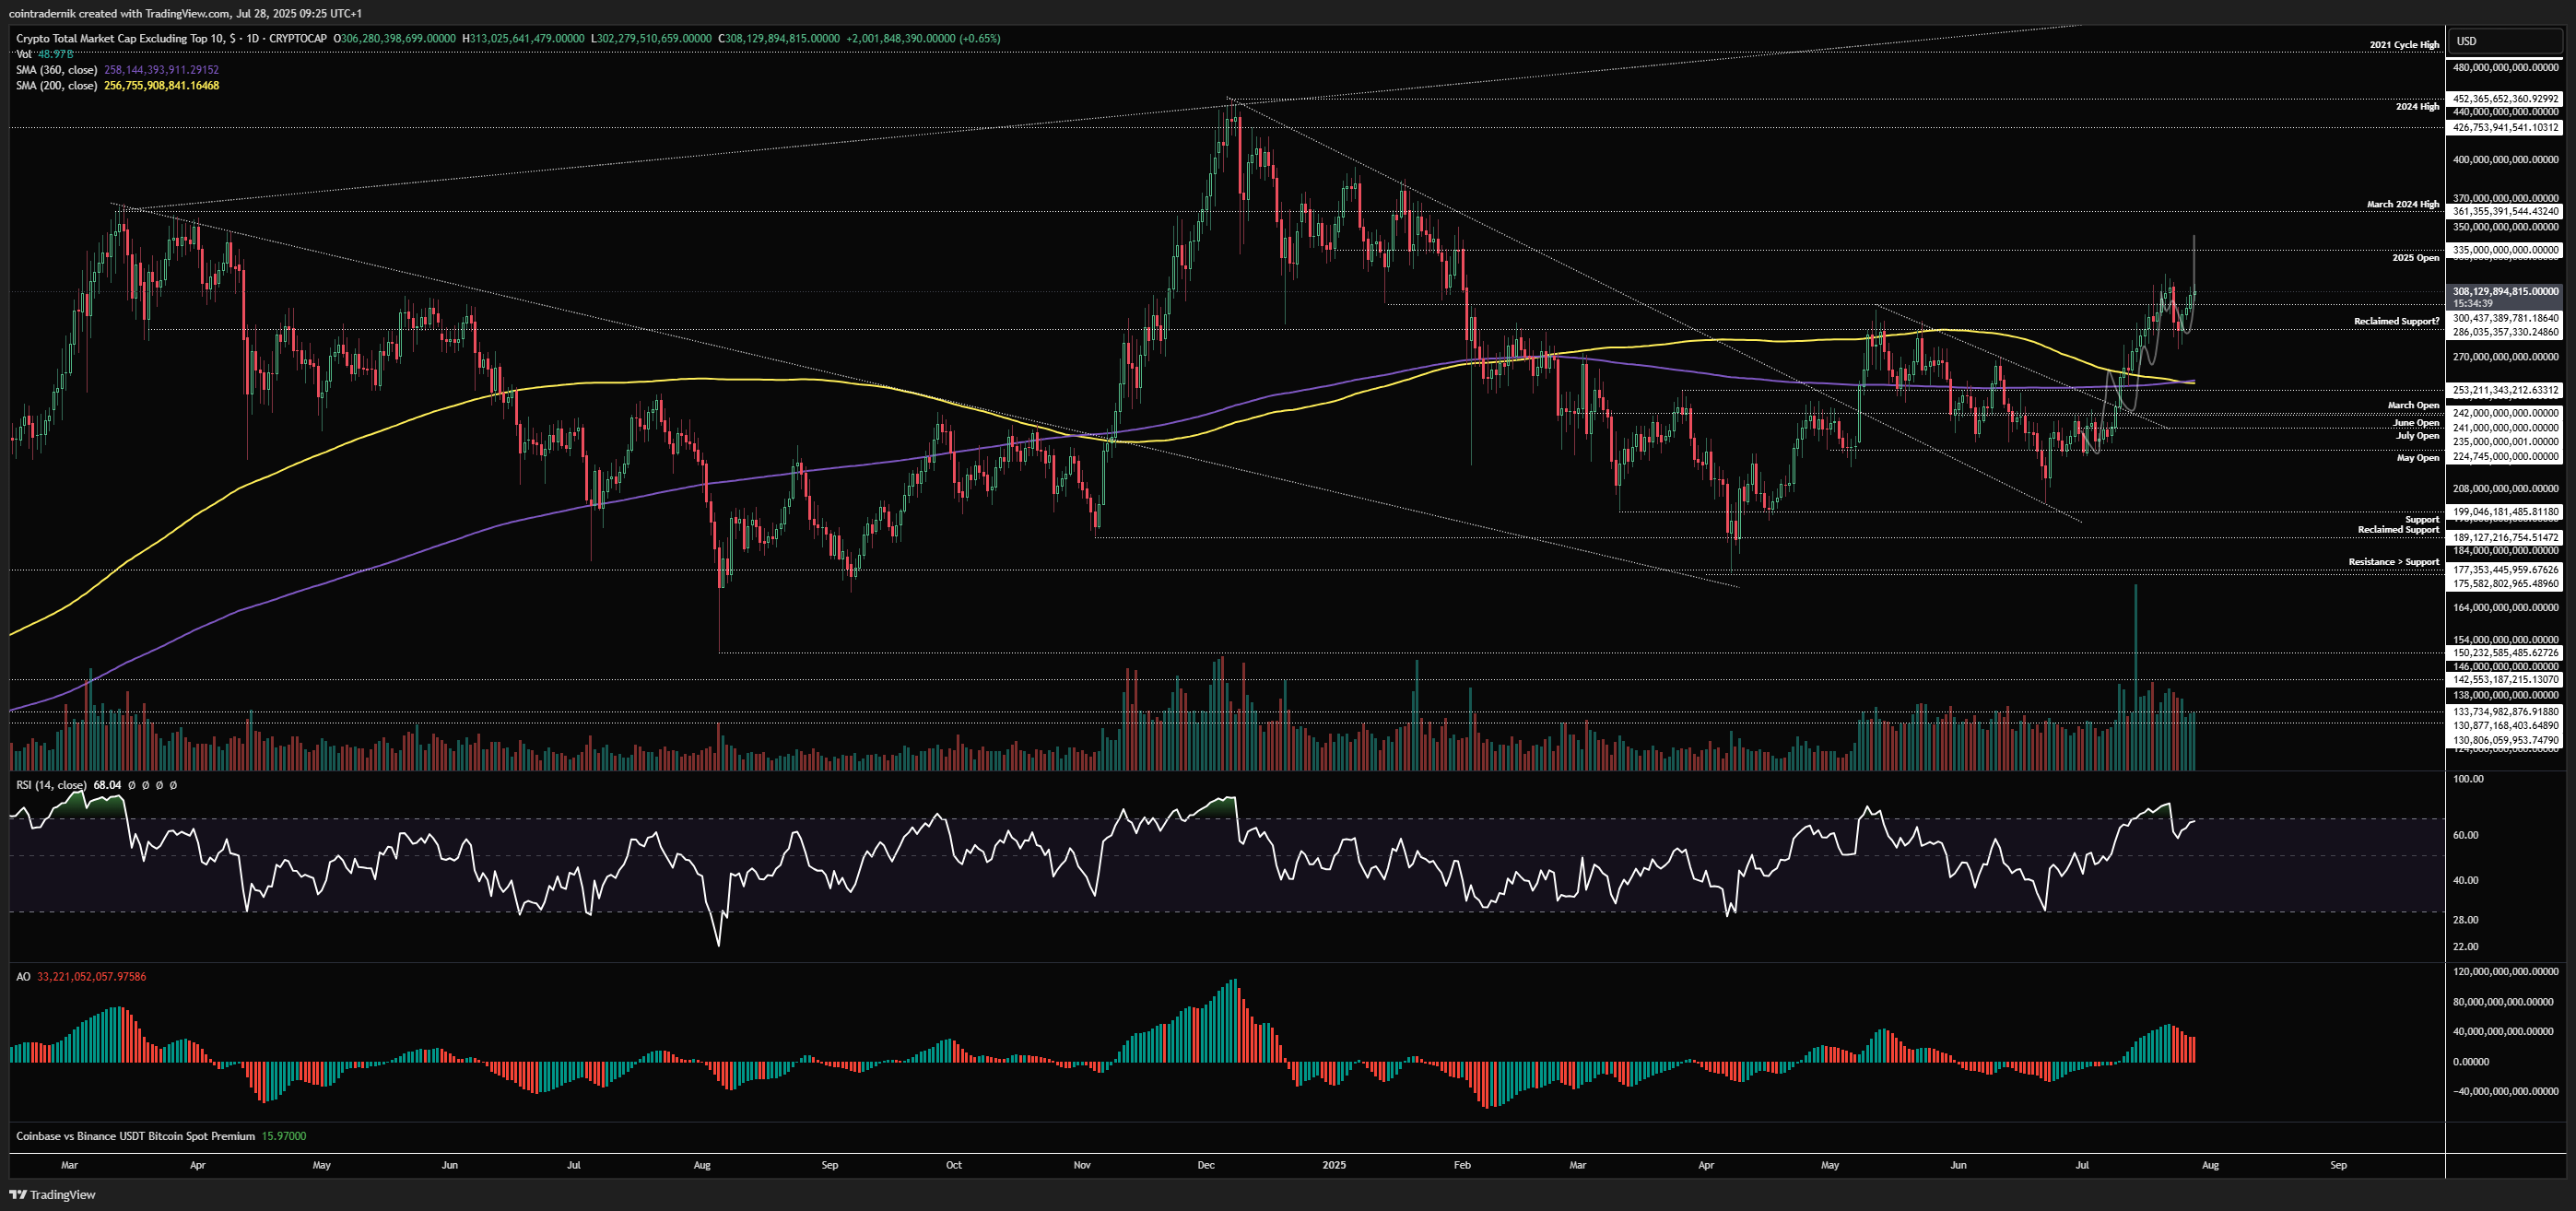Click the Reclaimed Support? label with question mark
This screenshot has height=1211, width=2576.
click(2396, 321)
